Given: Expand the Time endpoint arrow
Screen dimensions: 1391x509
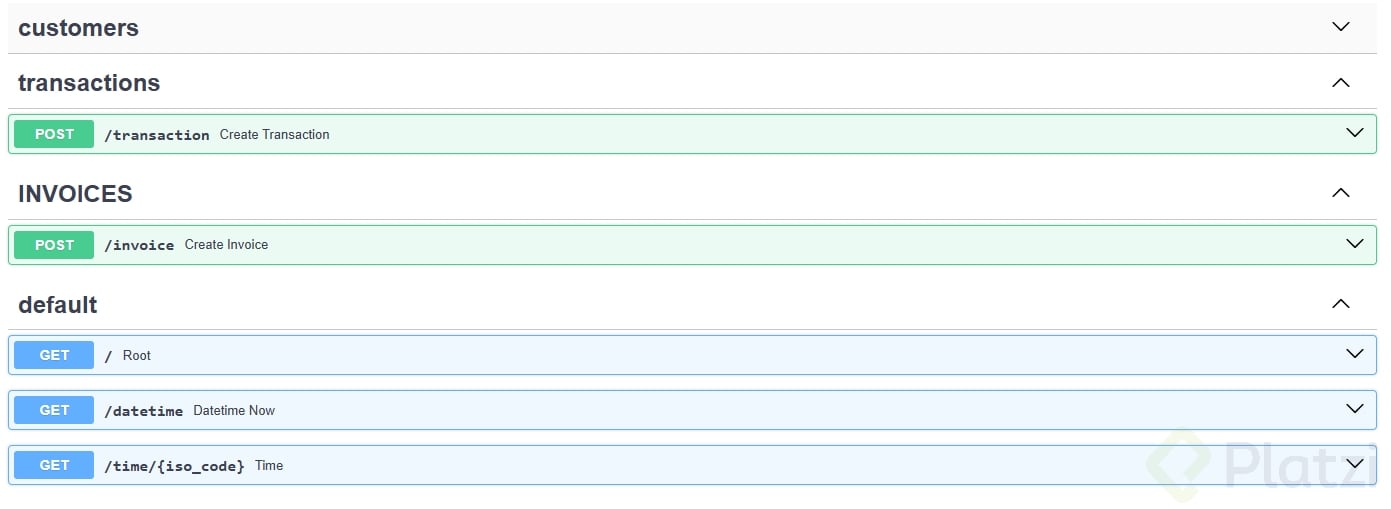Looking at the screenshot, I should (x=1355, y=464).
